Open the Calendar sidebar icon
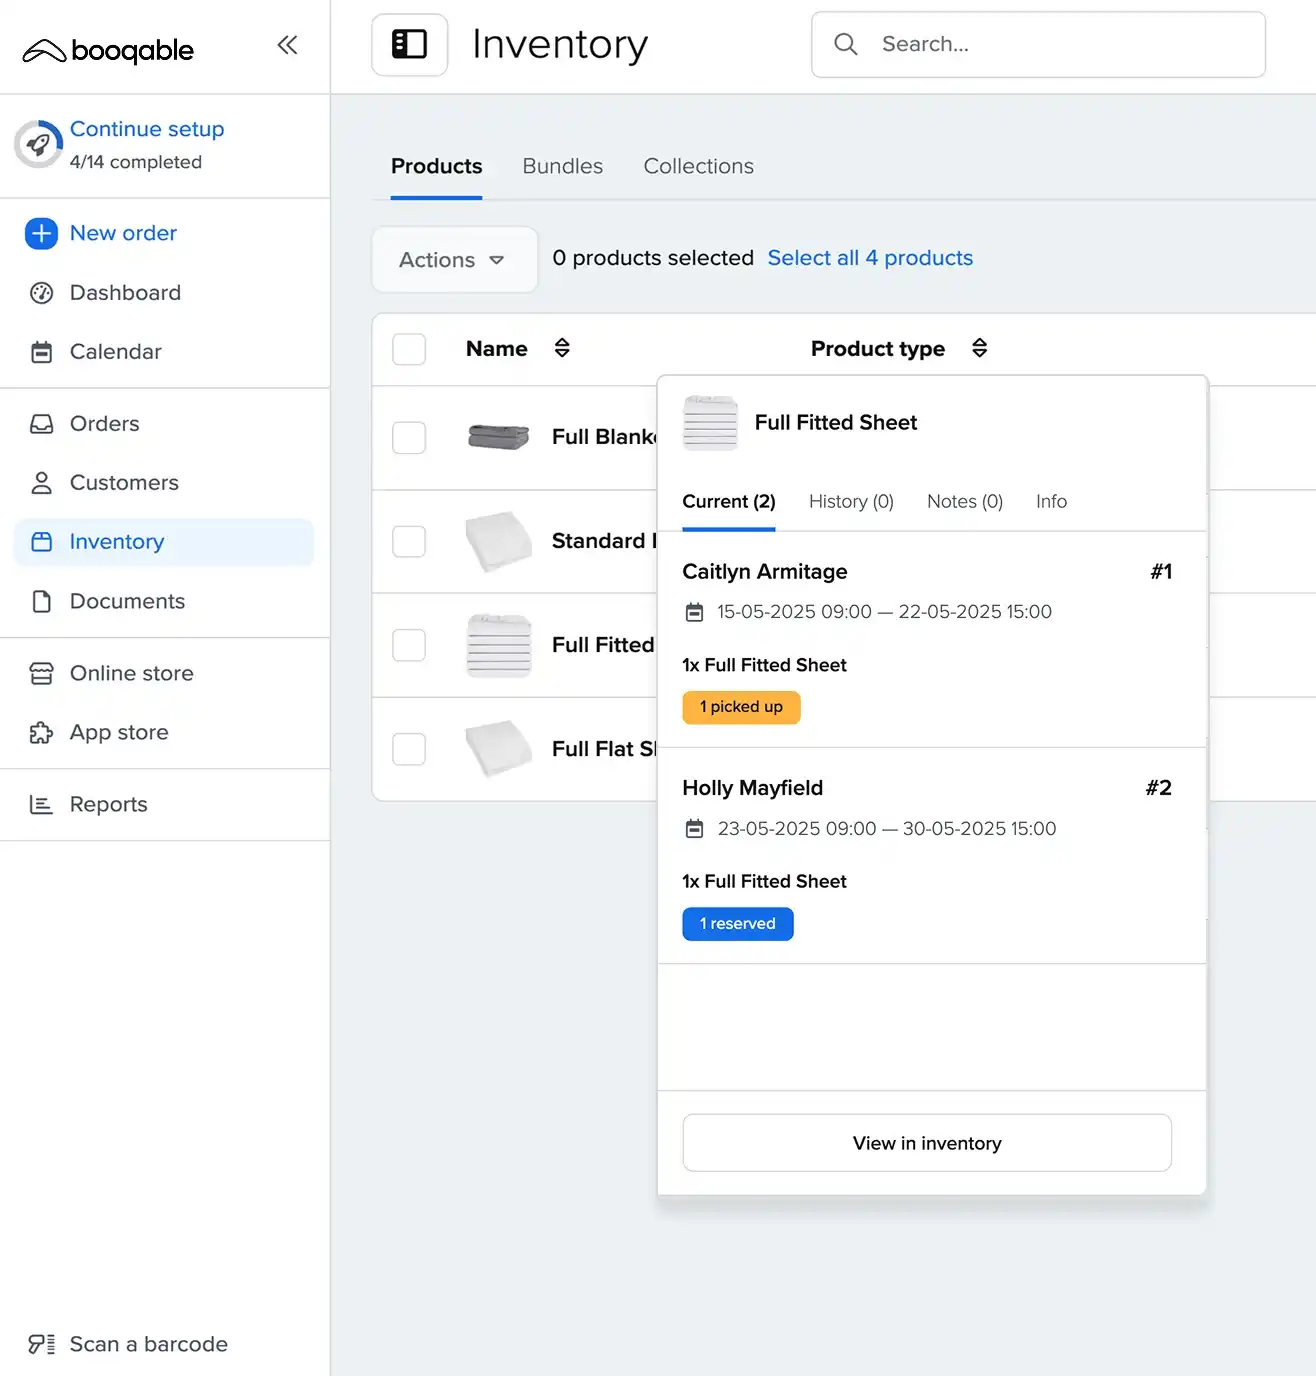 pyautogui.click(x=41, y=352)
